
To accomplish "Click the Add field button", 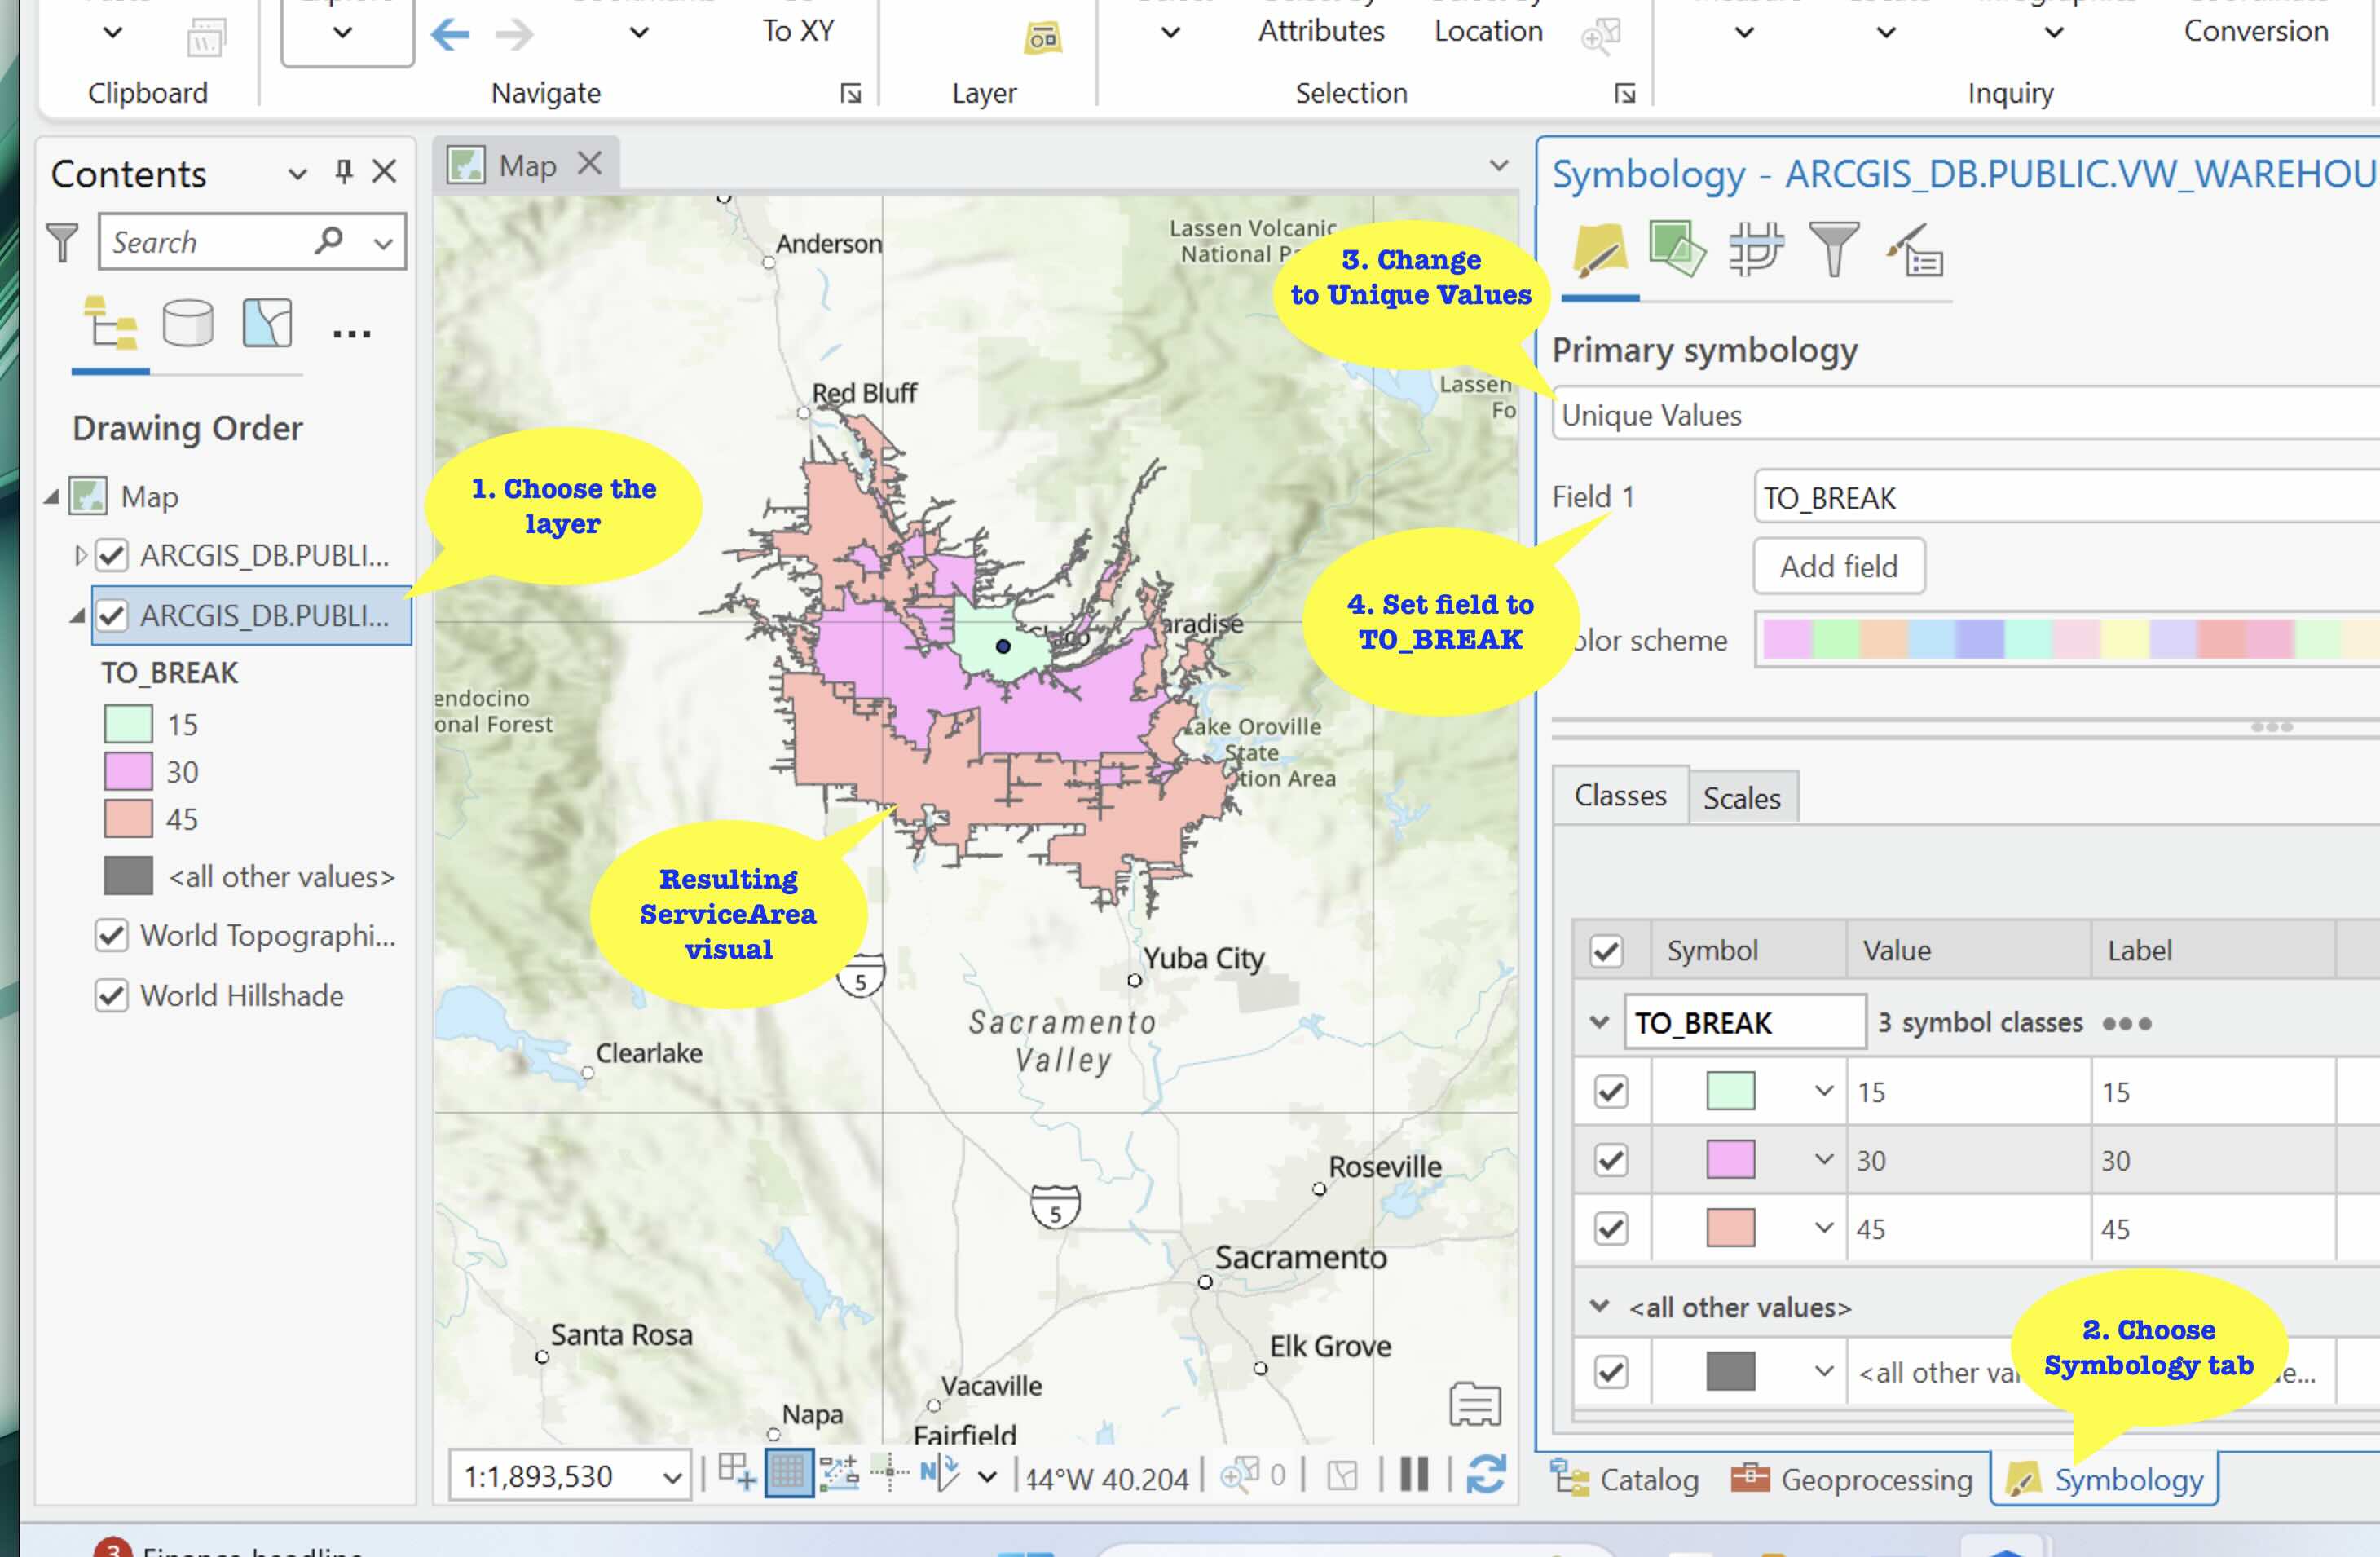I will [x=1838, y=567].
